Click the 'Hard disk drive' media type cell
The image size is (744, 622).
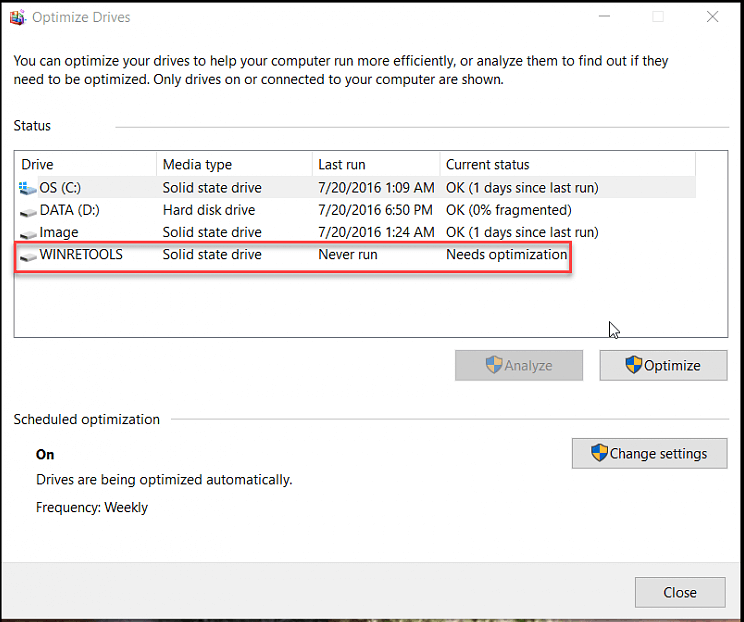point(209,210)
